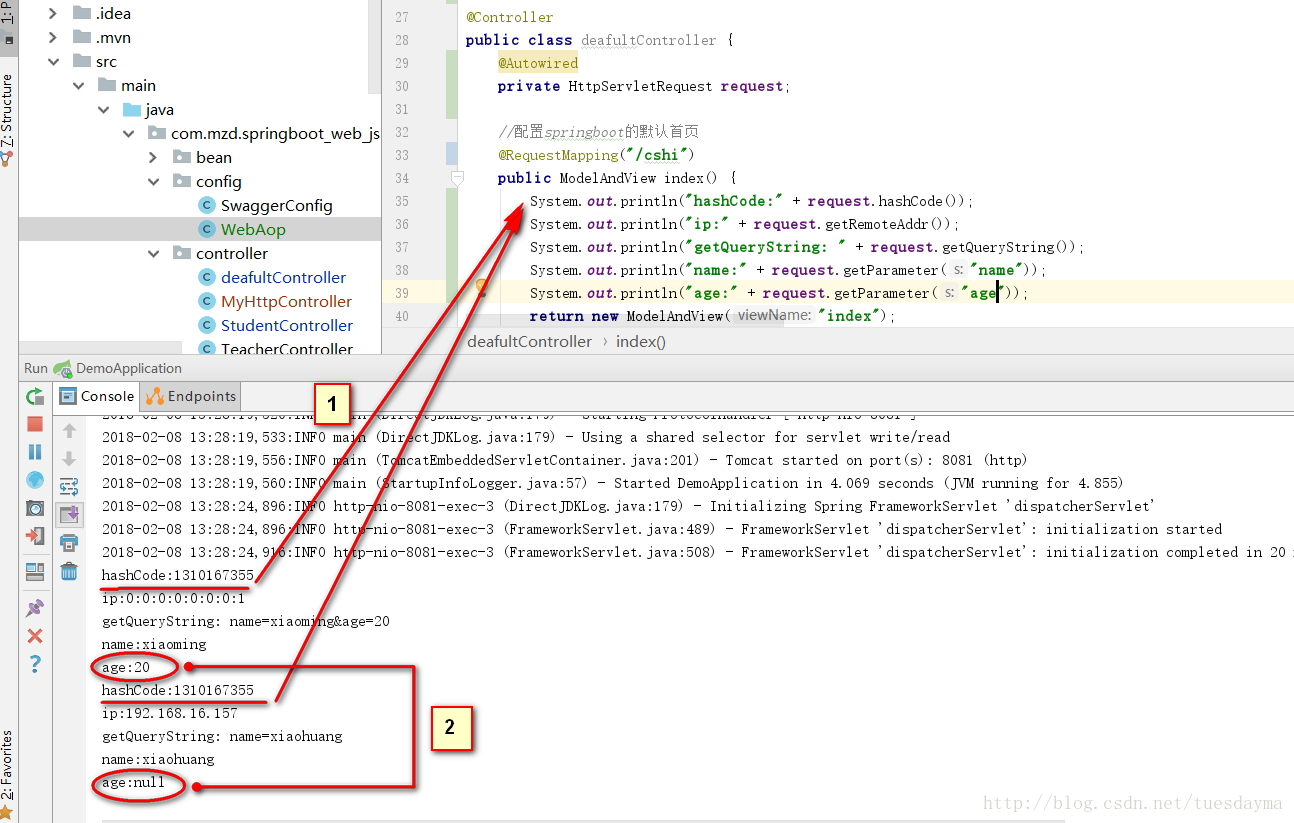Expand the .idea folder
Image resolution: width=1294 pixels, height=823 pixels.
[x=53, y=13]
